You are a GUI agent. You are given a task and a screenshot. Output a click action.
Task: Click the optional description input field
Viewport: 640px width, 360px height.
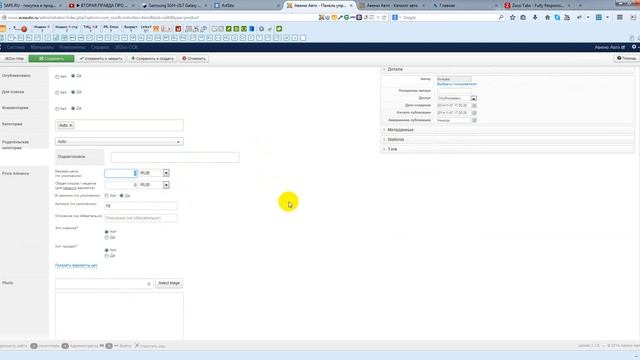[x=141, y=218]
